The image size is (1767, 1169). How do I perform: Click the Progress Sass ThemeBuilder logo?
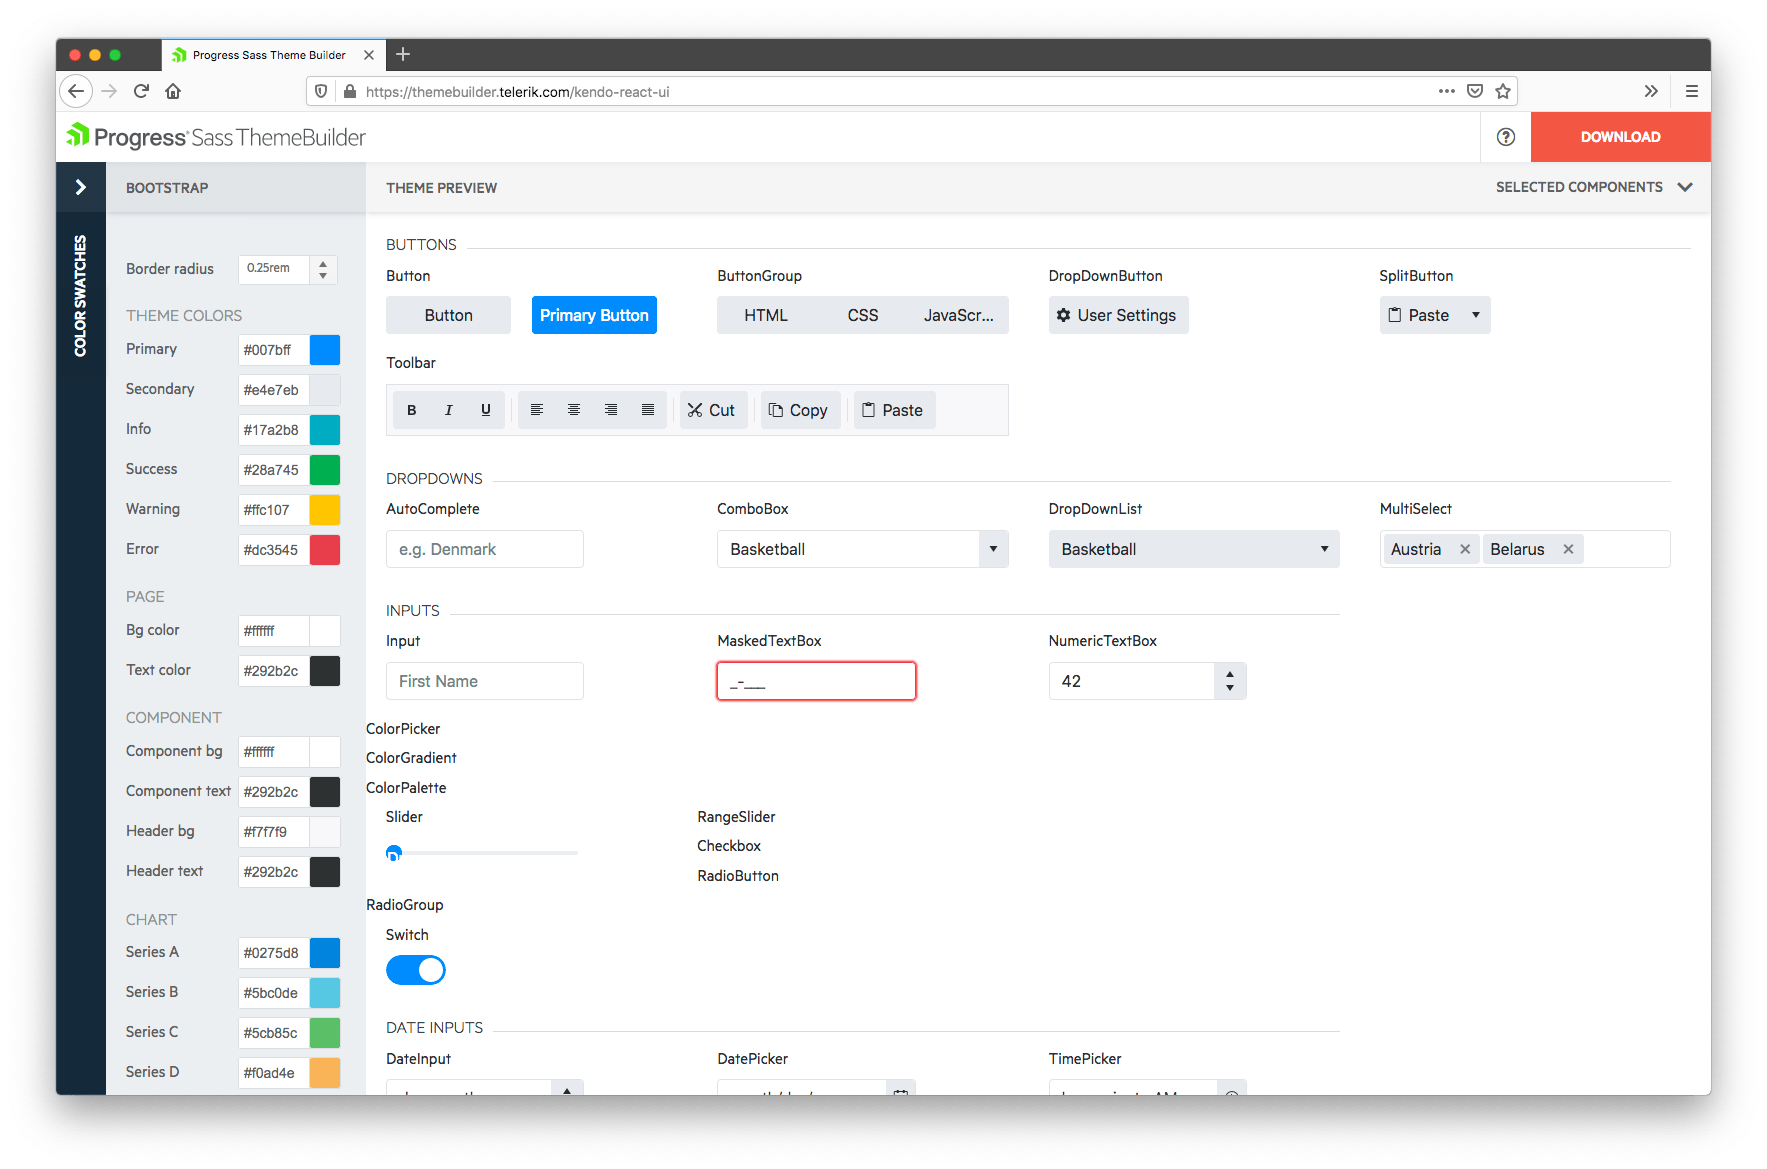[216, 137]
